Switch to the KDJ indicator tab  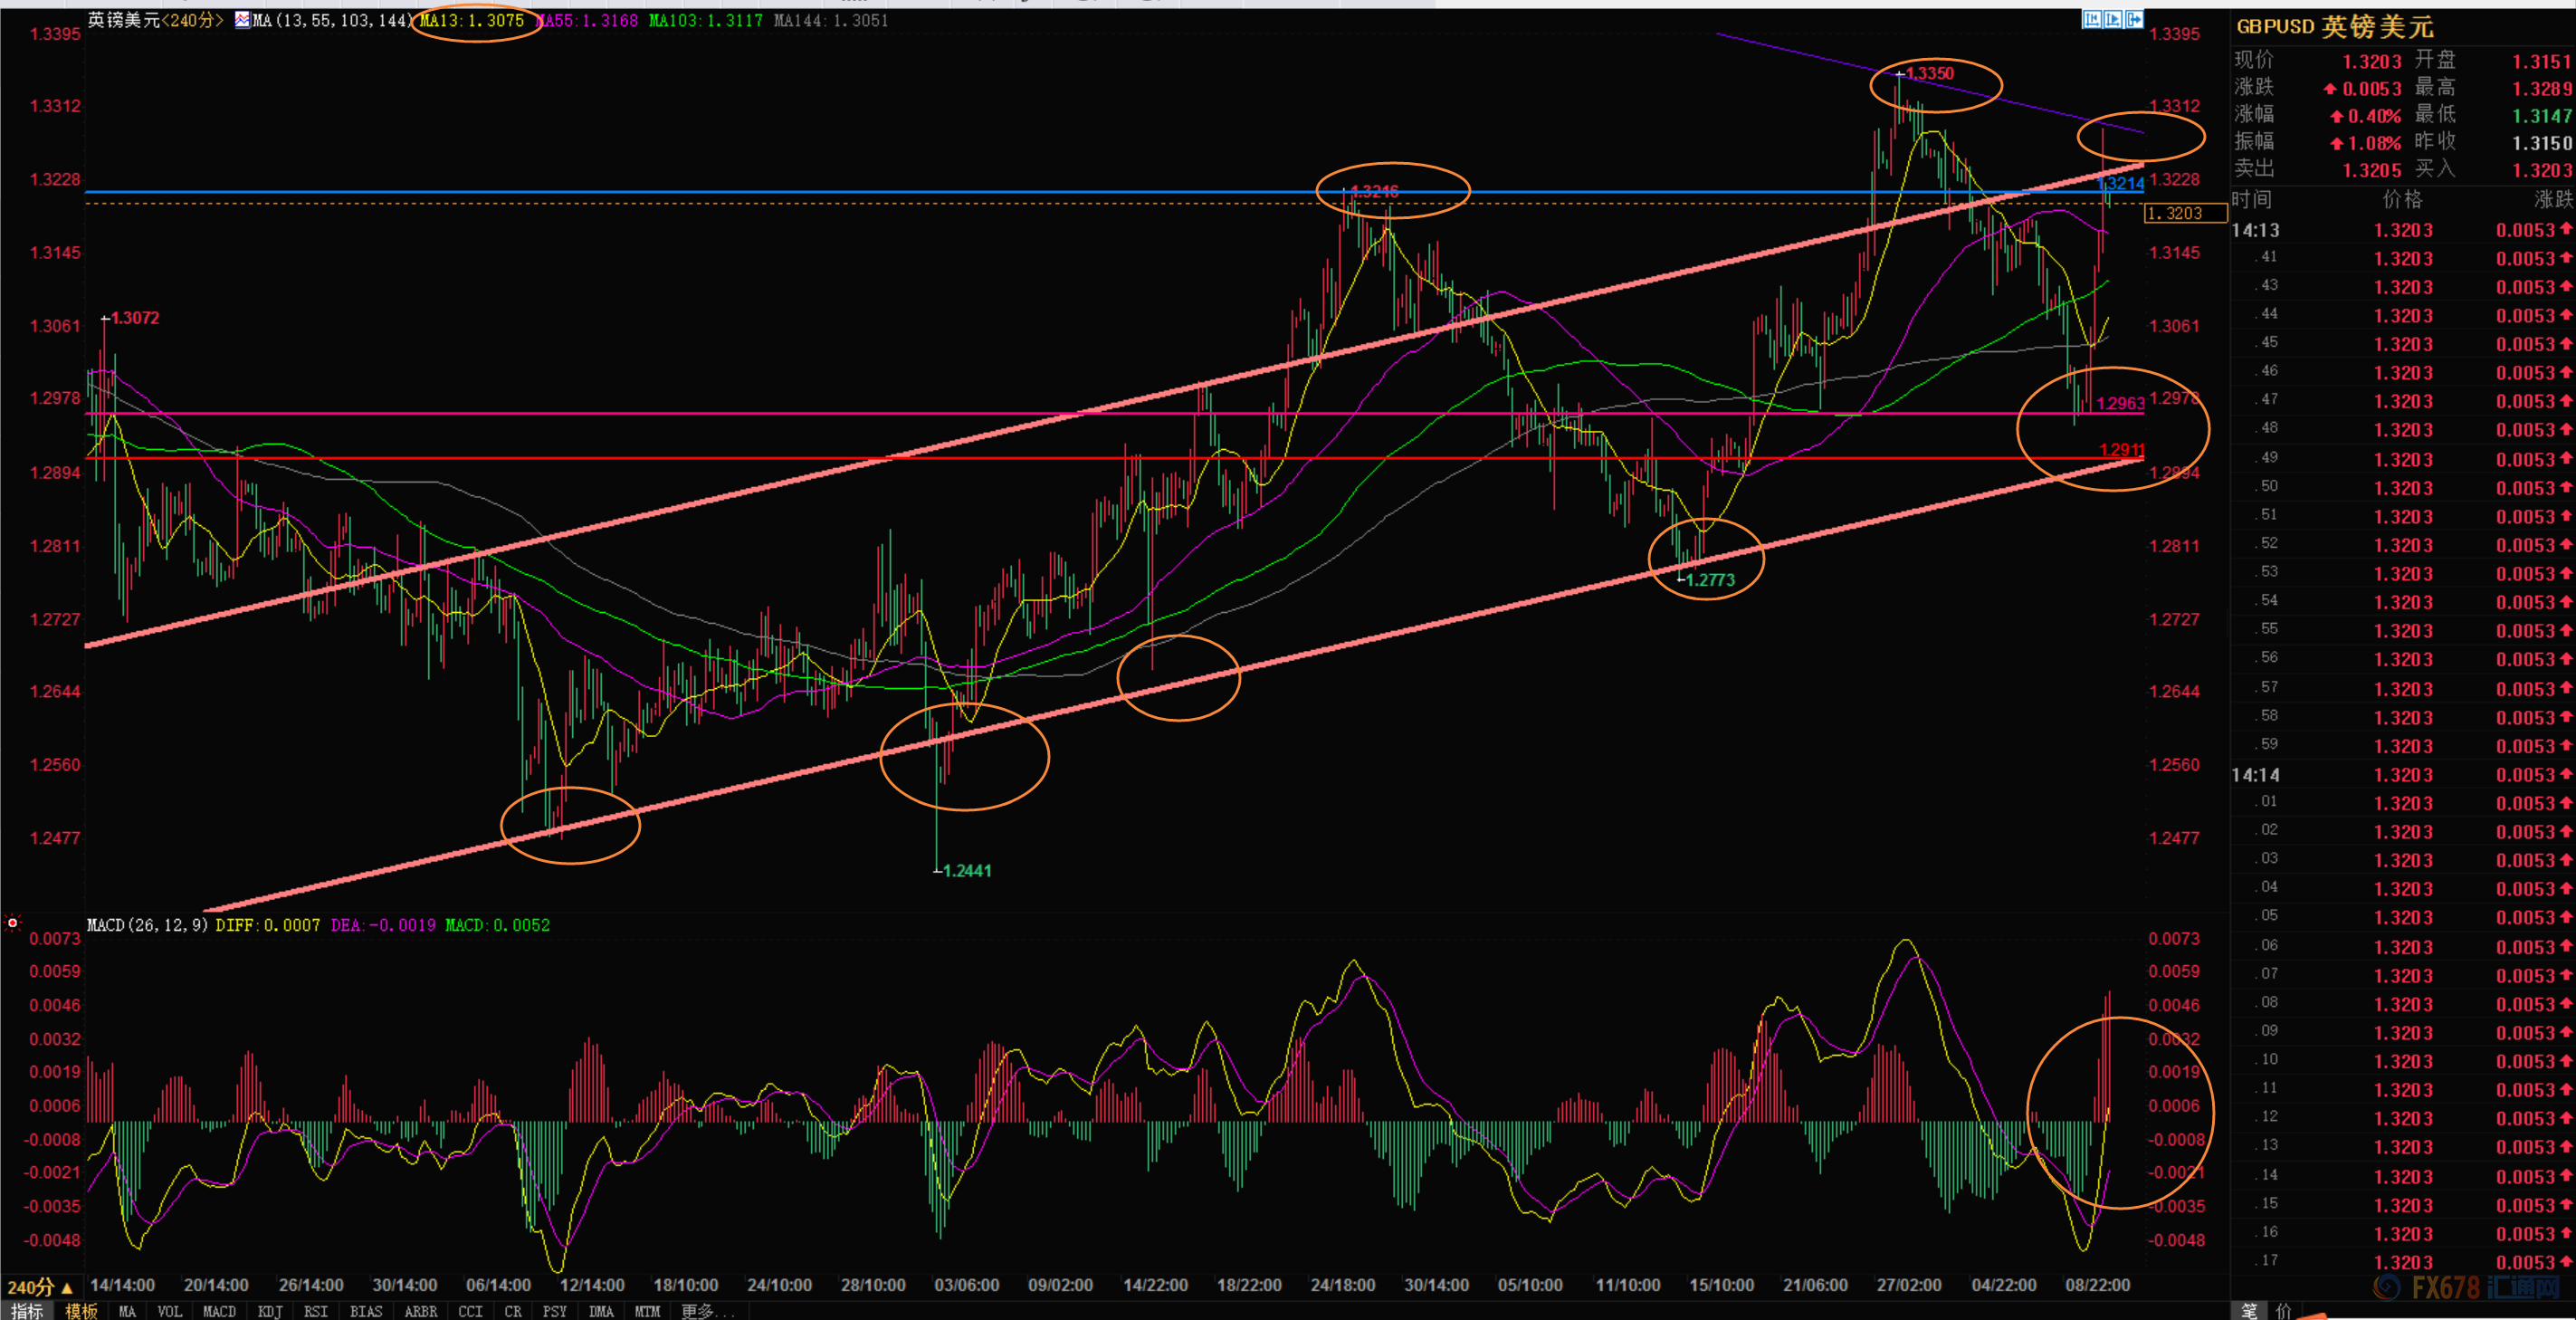tap(270, 1311)
